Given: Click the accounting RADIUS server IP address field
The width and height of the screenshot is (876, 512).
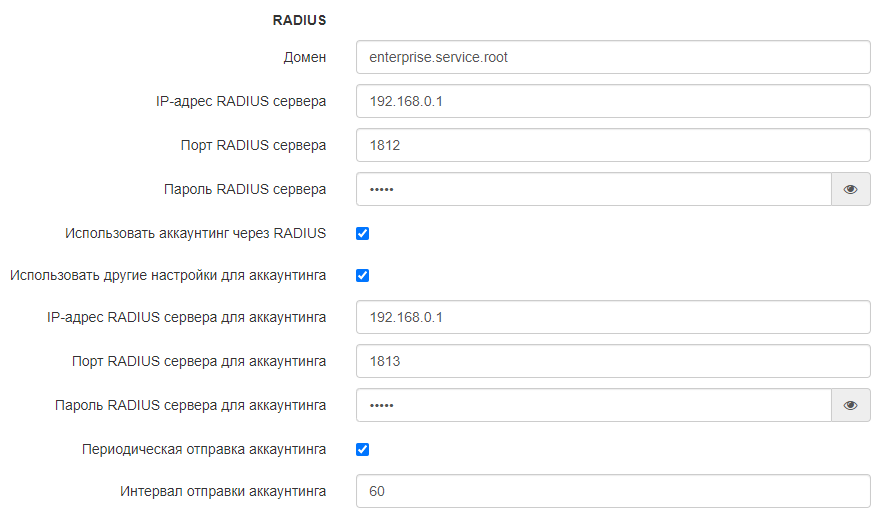Looking at the screenshot, I should 612,317.
